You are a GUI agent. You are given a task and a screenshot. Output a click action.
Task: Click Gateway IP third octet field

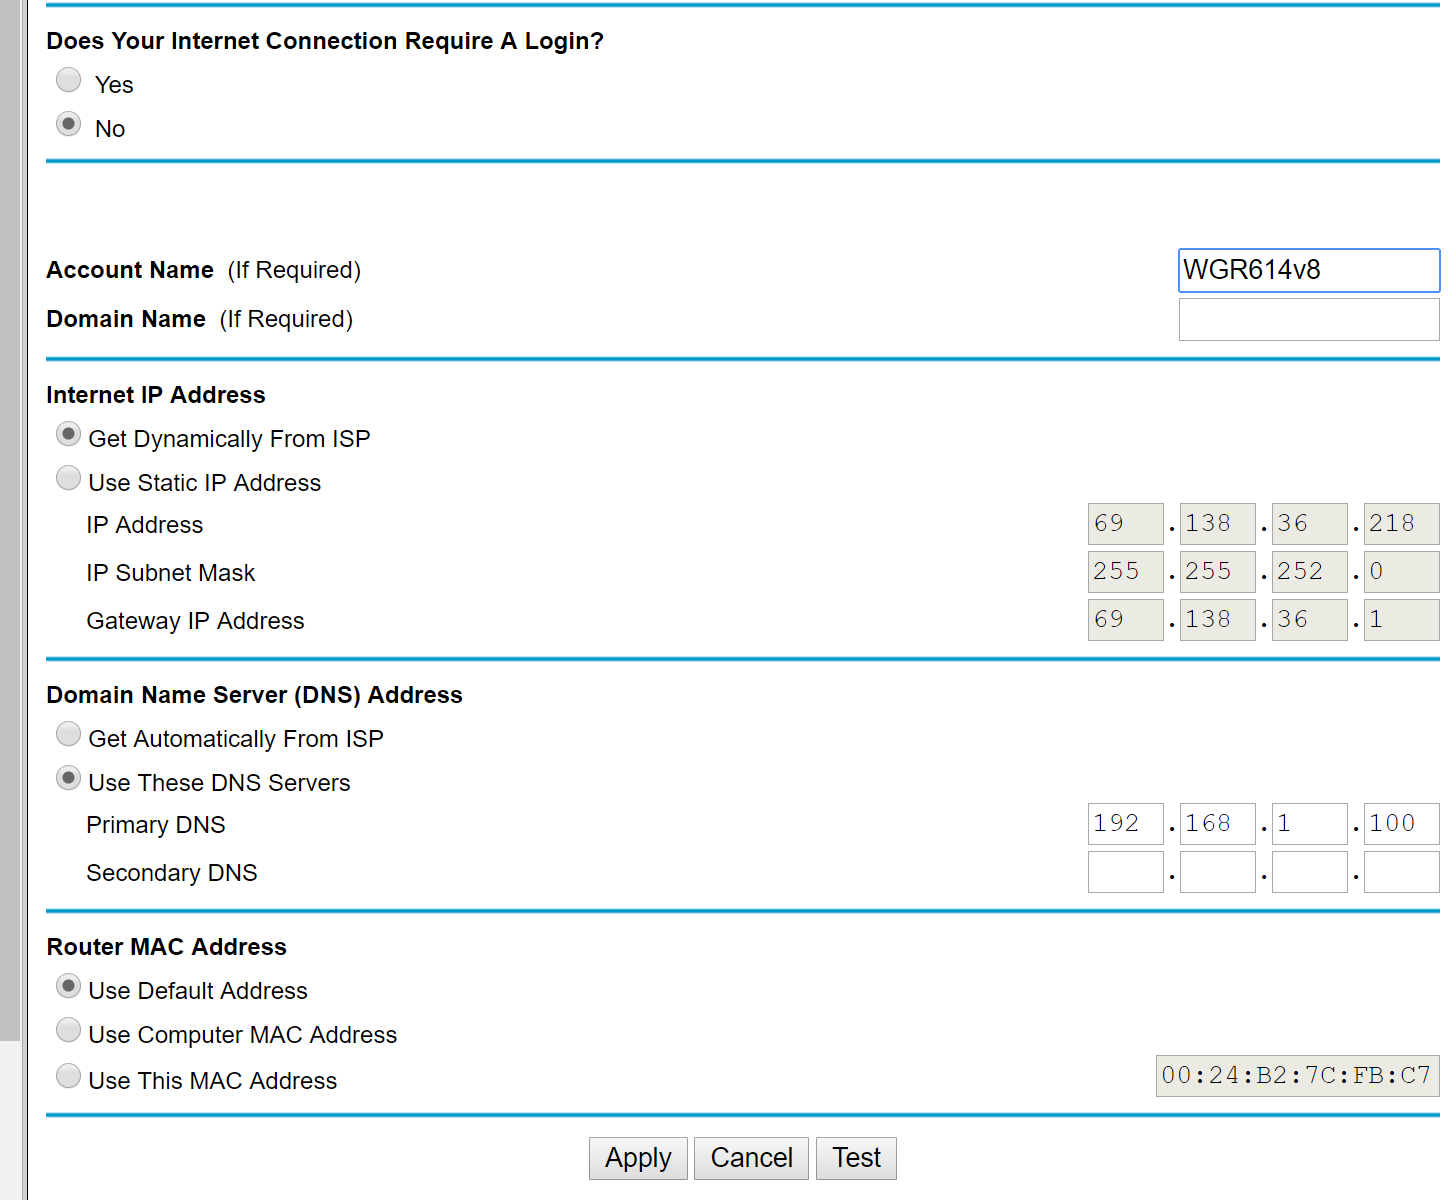point(1310,620)
